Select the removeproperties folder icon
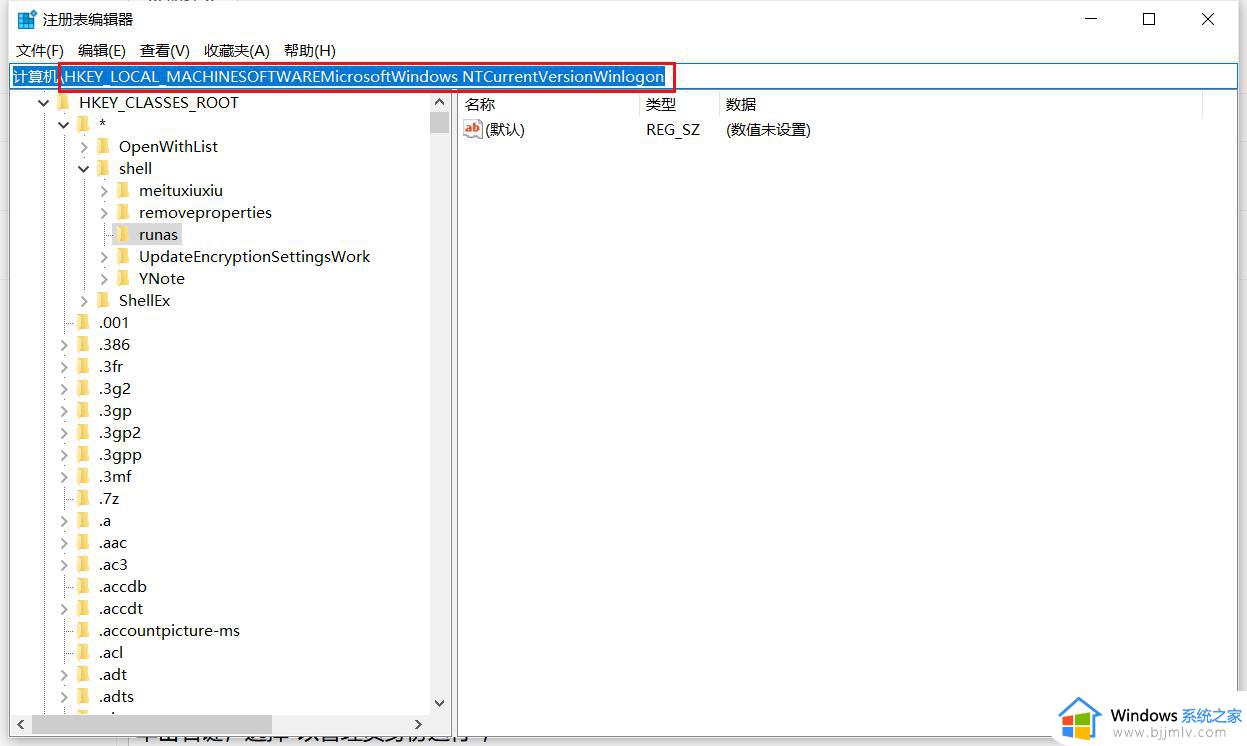This screenshot has height=746, width=1247. pos(124,212)
